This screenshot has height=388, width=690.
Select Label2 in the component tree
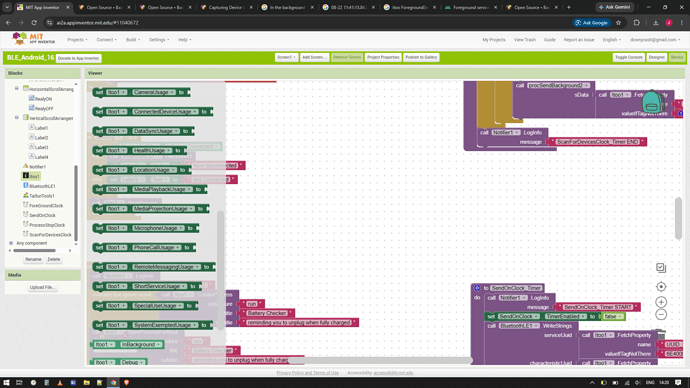(41, 138)
